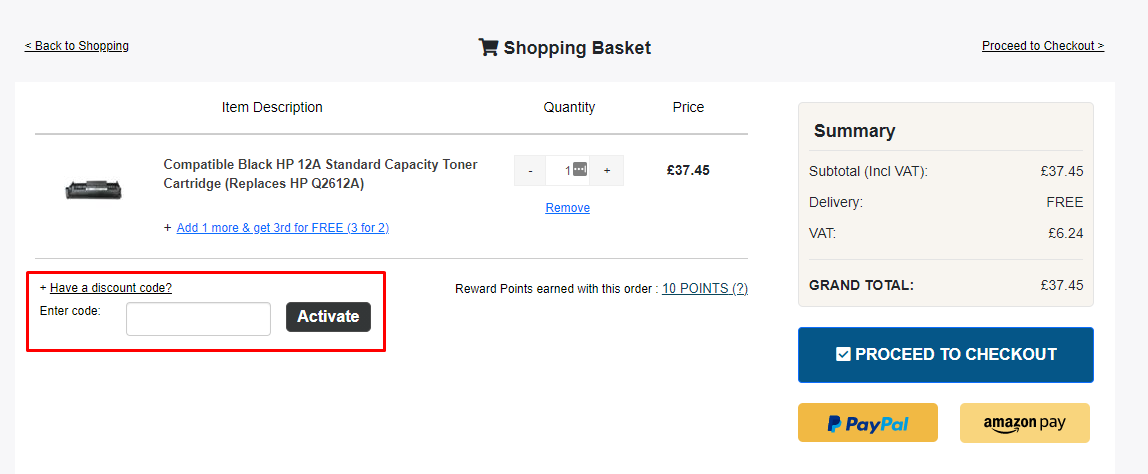Pay with the PayPal button
This screenshot has height=474, width=1148.
tap(868, 423)
